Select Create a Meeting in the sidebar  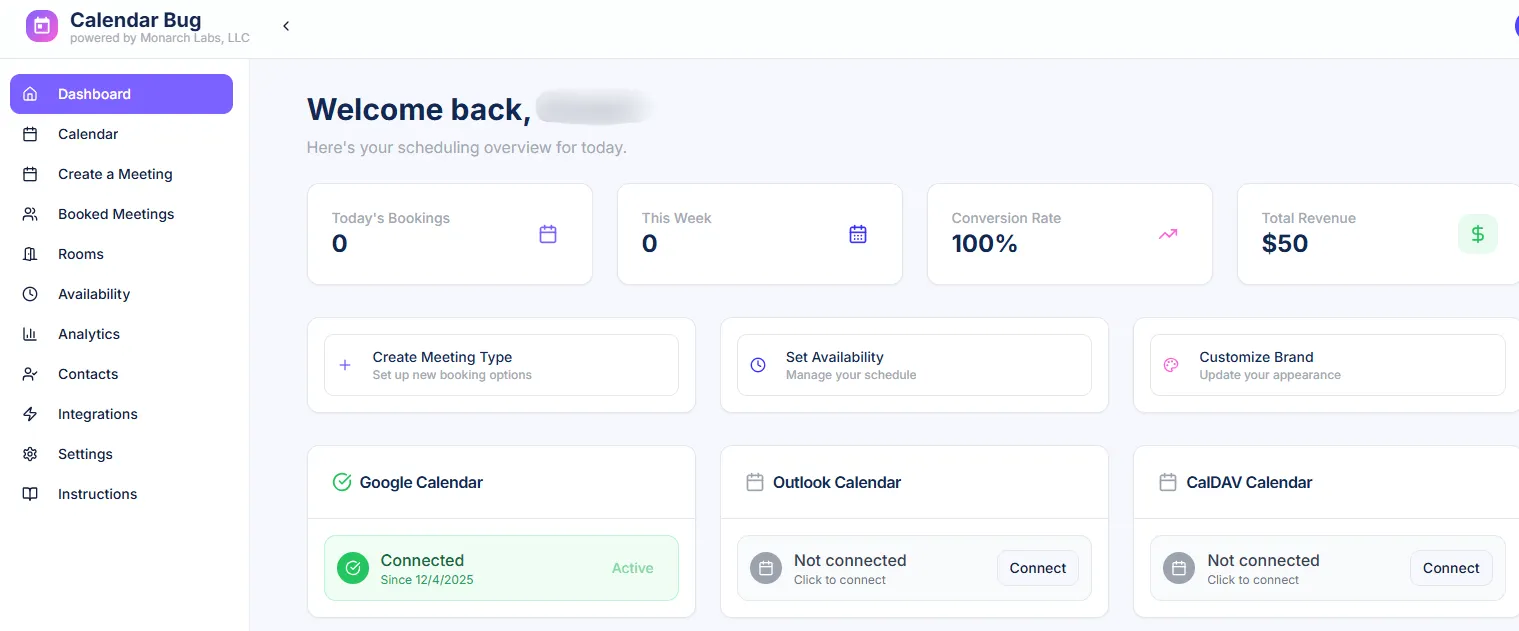tap(113, 173)
